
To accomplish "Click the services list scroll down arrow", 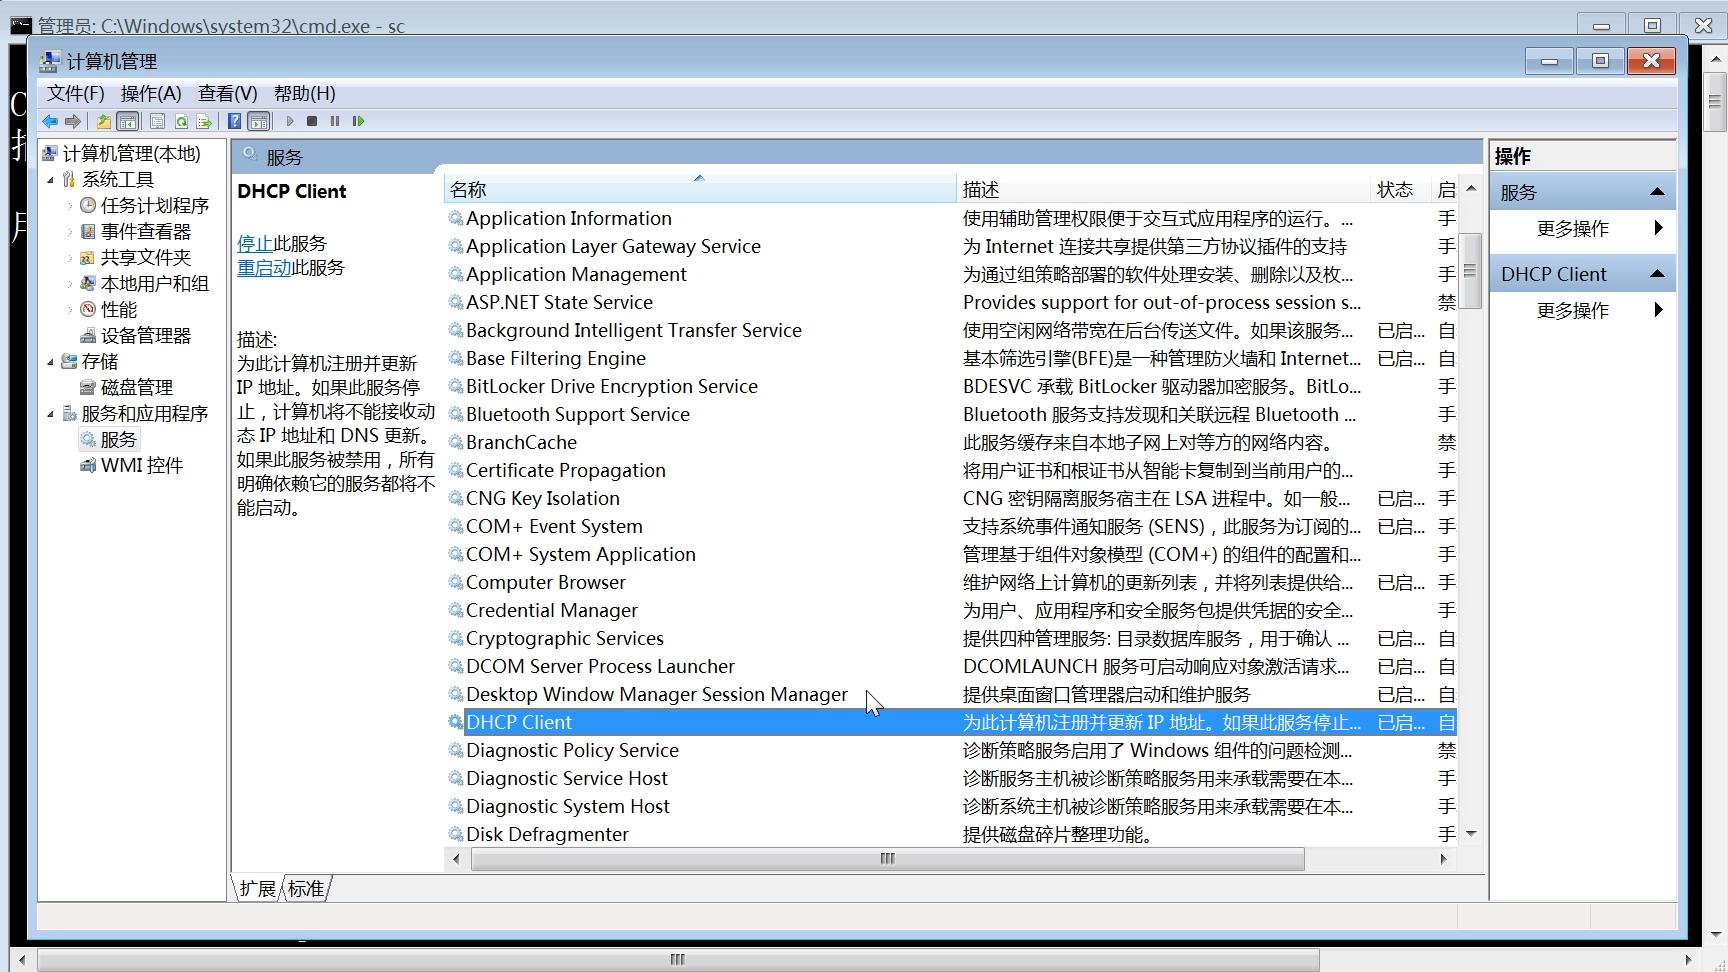I will 1470,833.
